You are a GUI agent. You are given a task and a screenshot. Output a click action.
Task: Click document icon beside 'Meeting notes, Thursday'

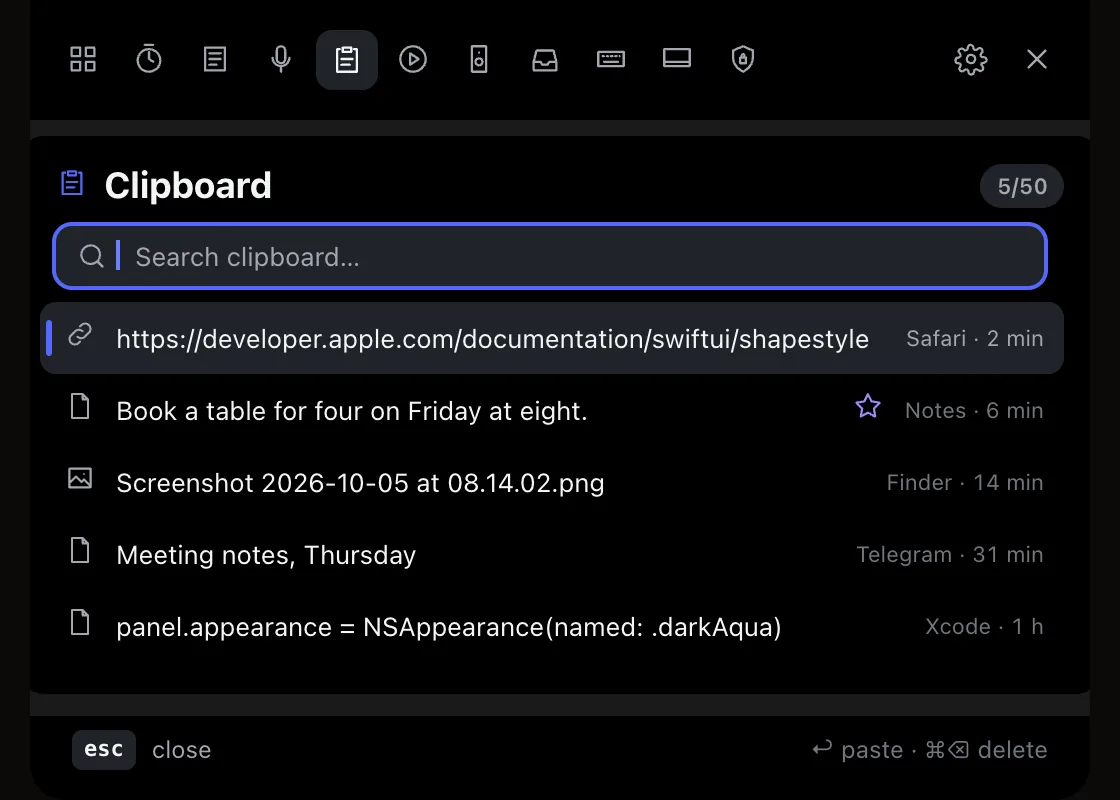point(80,550)
